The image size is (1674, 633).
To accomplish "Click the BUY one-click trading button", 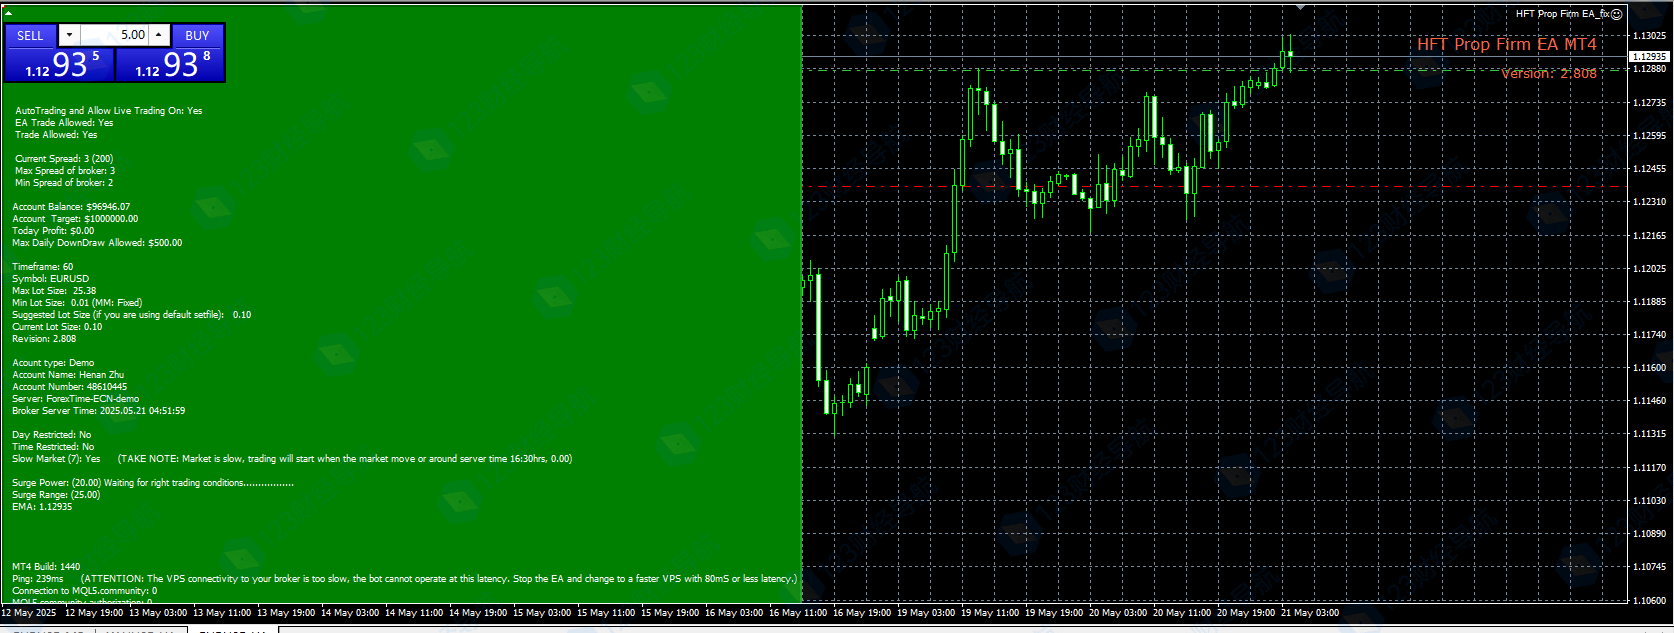I will [x=197, y=35].
